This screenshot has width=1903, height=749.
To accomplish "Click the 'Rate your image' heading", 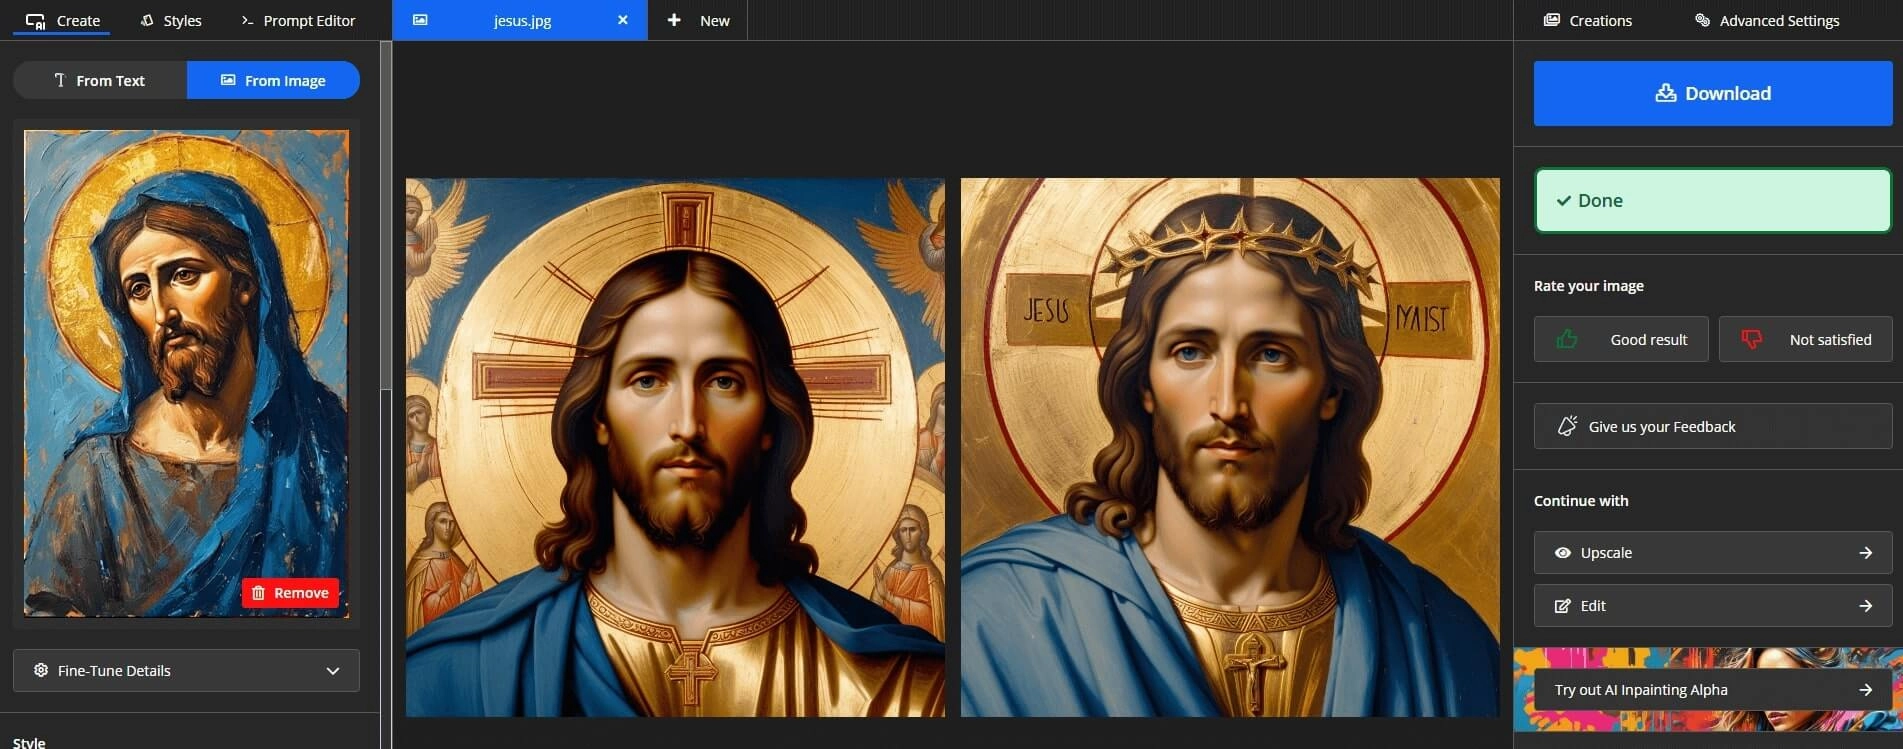I will pos(1588,285).
